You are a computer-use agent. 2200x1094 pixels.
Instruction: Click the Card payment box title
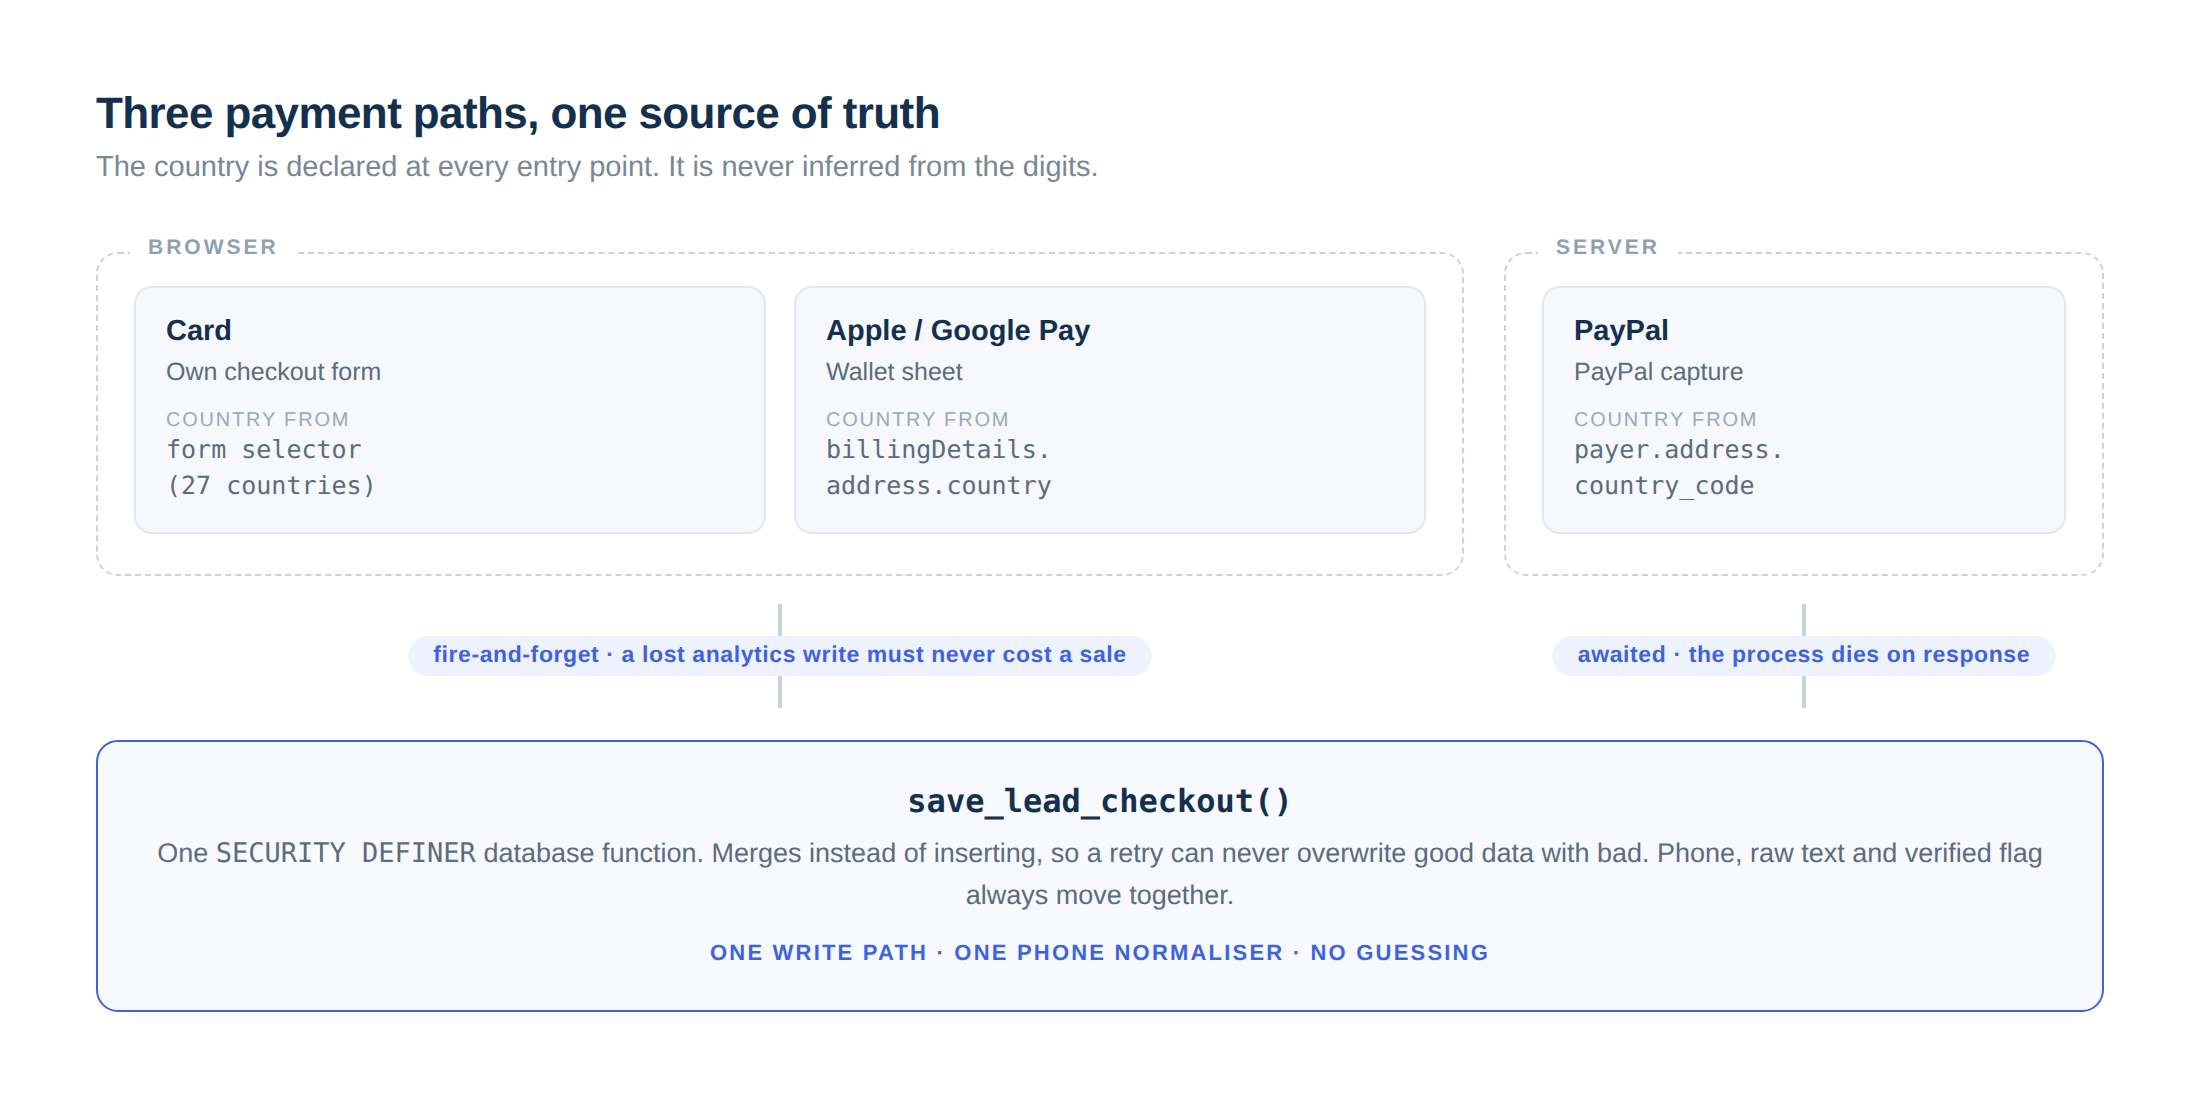198,330
